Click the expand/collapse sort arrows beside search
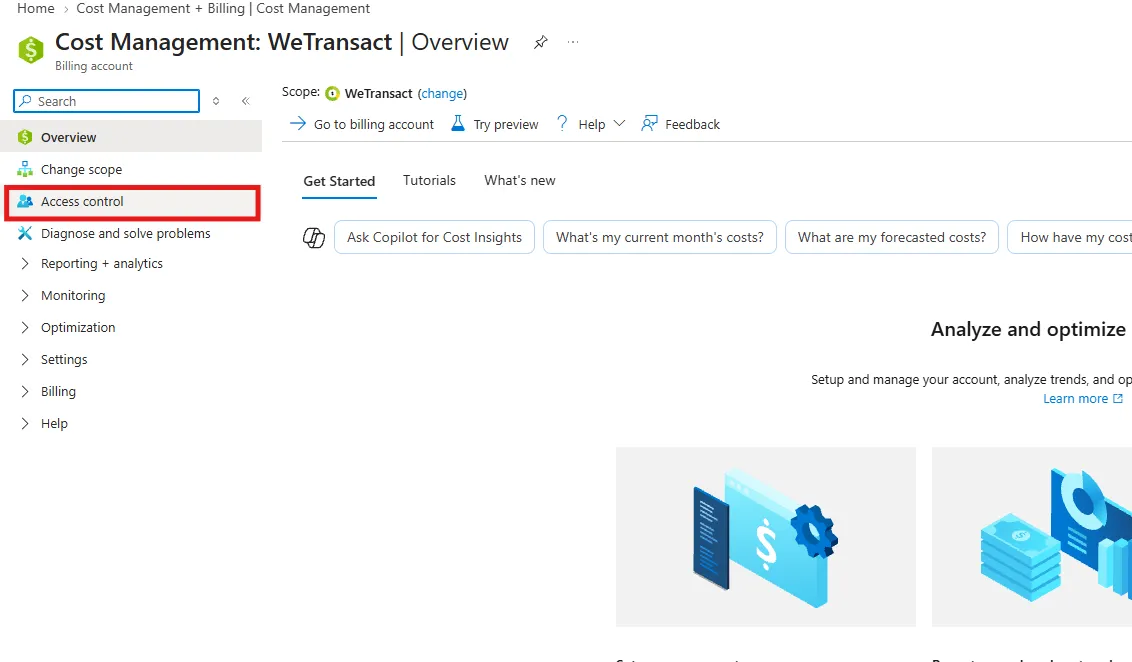This screenshot has height=662, width=1132. point(216,101)
